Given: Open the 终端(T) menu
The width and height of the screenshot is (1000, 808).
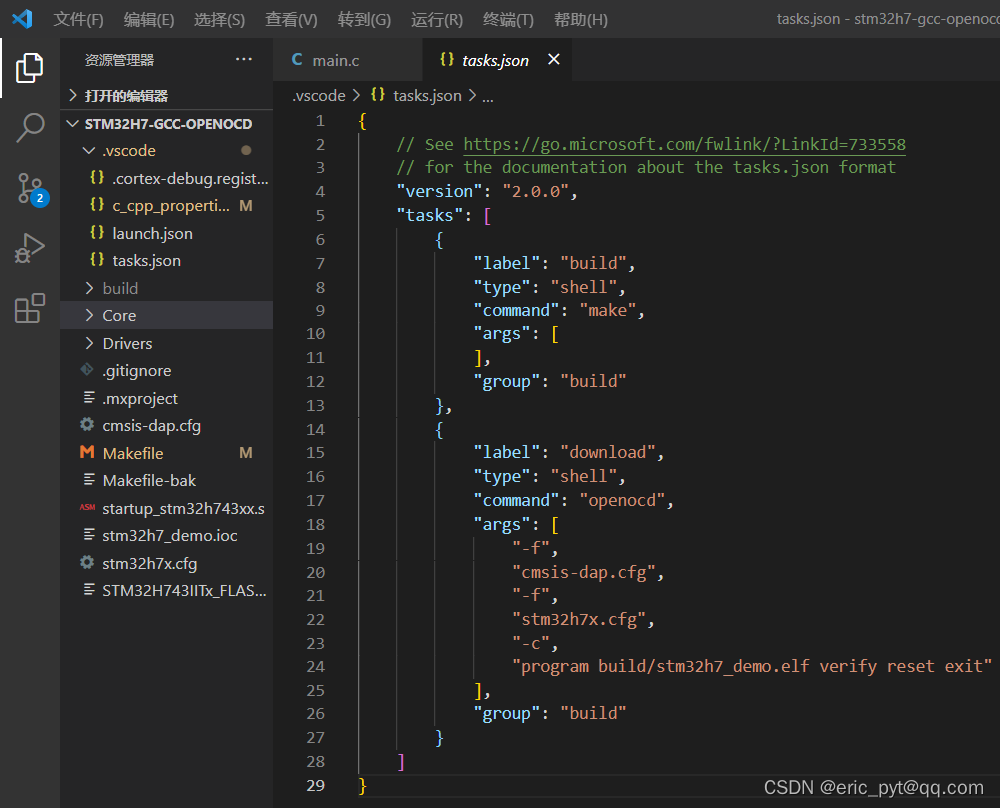Looking at the screenshot, I should pyautogui.click(x=508, y=20).
